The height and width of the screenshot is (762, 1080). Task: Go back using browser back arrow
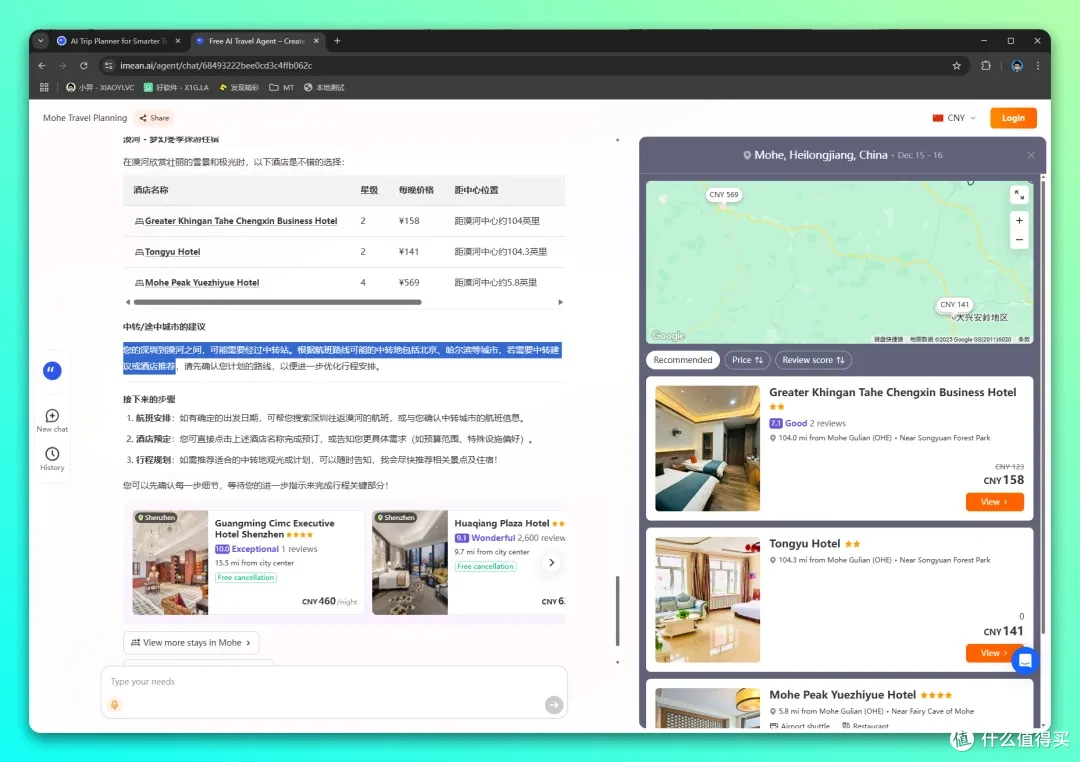42,65
